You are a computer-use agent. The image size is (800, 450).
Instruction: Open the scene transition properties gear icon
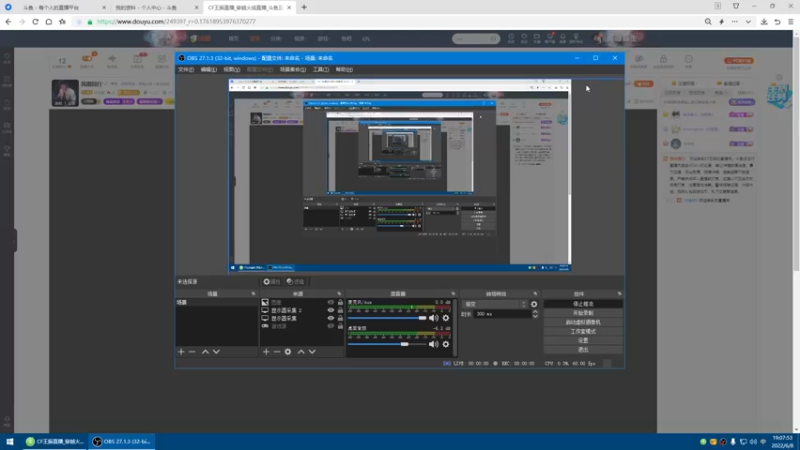coord(534,304)
